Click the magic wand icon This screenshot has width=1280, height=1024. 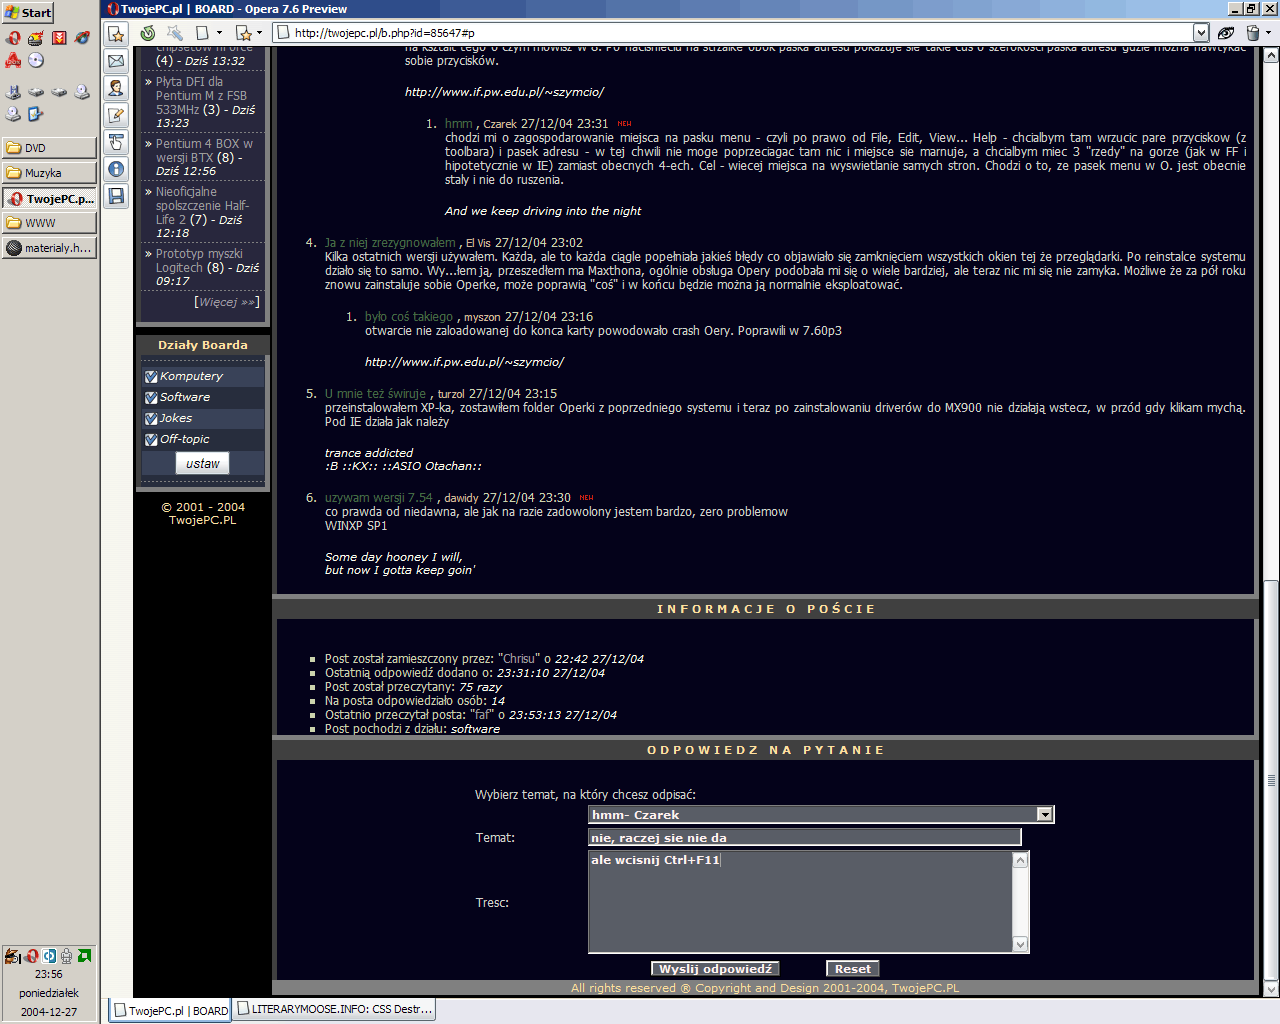(x=174, y=33)
